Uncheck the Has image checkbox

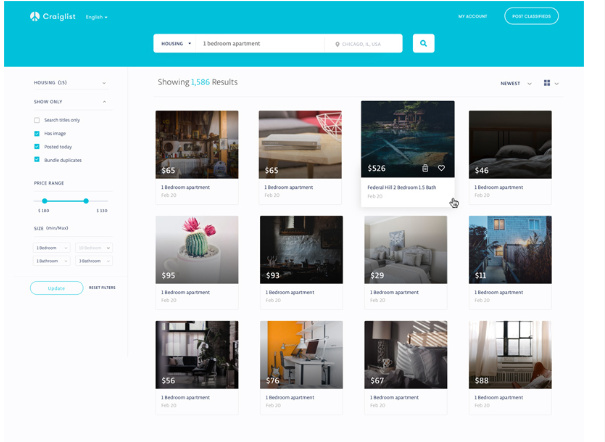37,133
